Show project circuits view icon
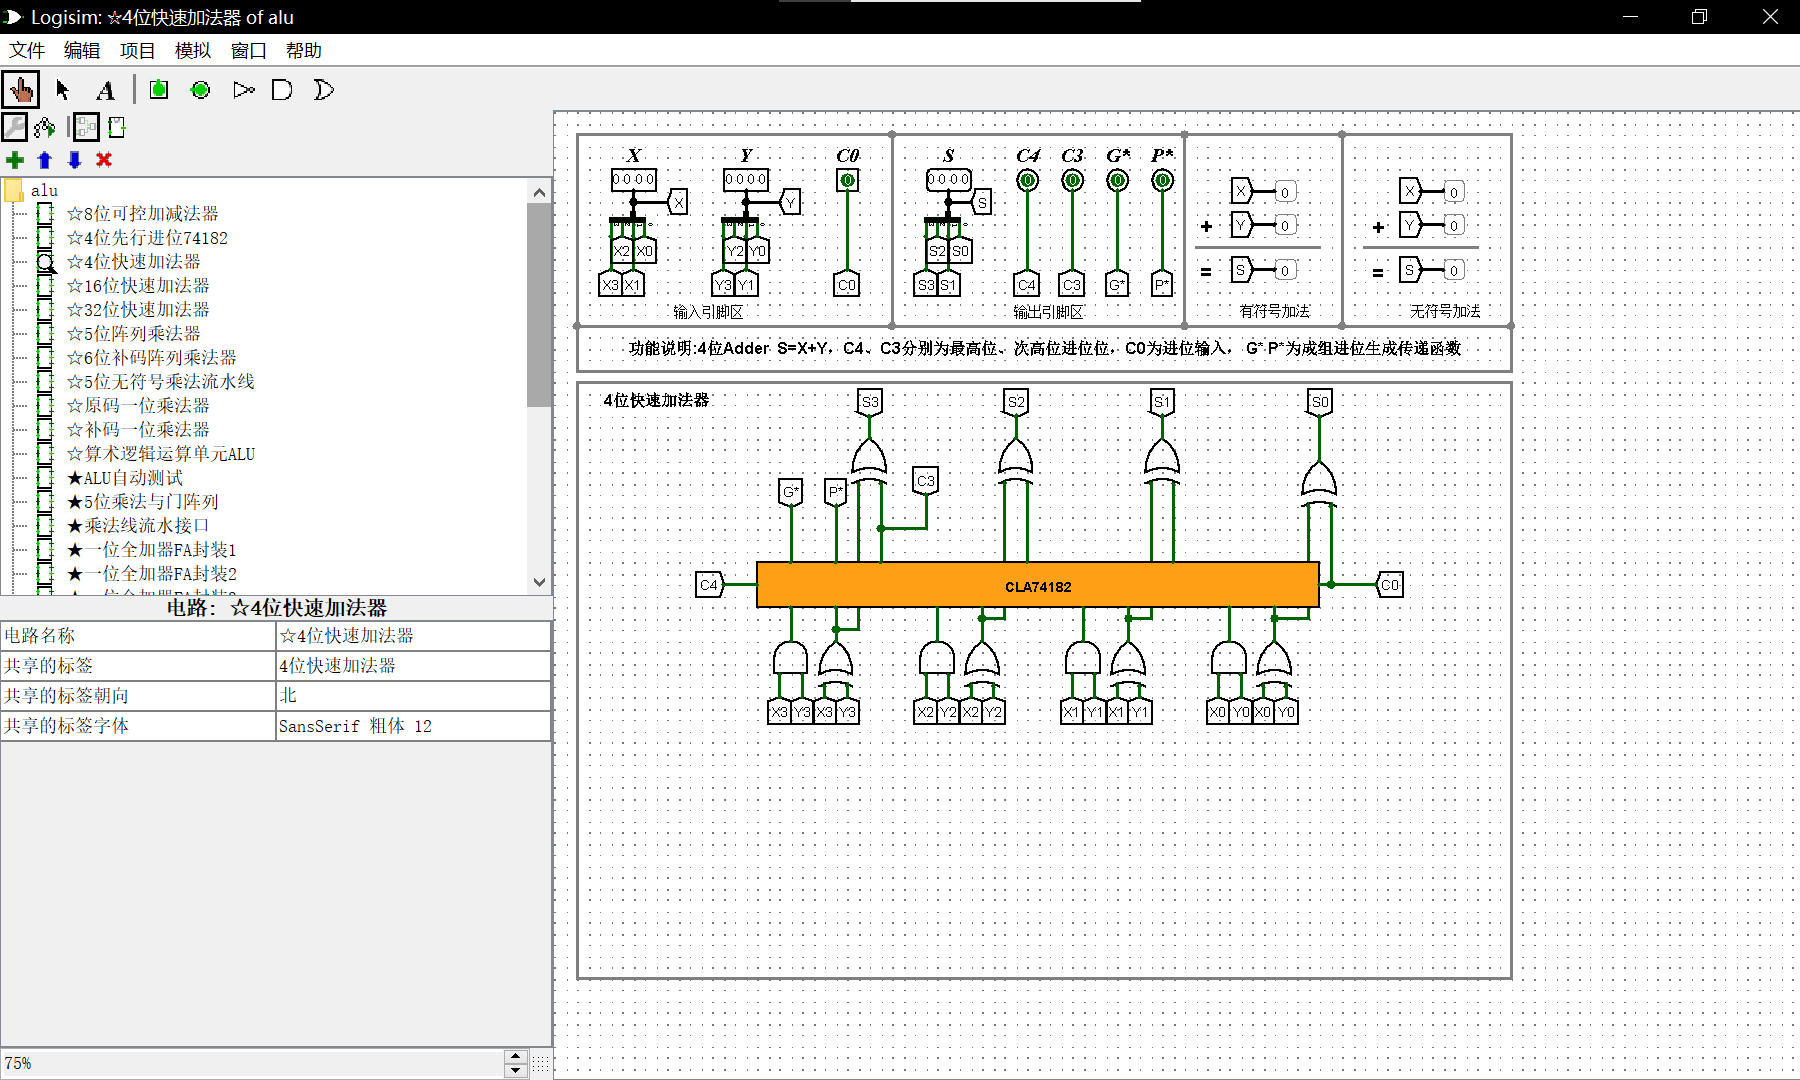Viewport: 1800px width, 1080px height. click(x=15, y=127)
